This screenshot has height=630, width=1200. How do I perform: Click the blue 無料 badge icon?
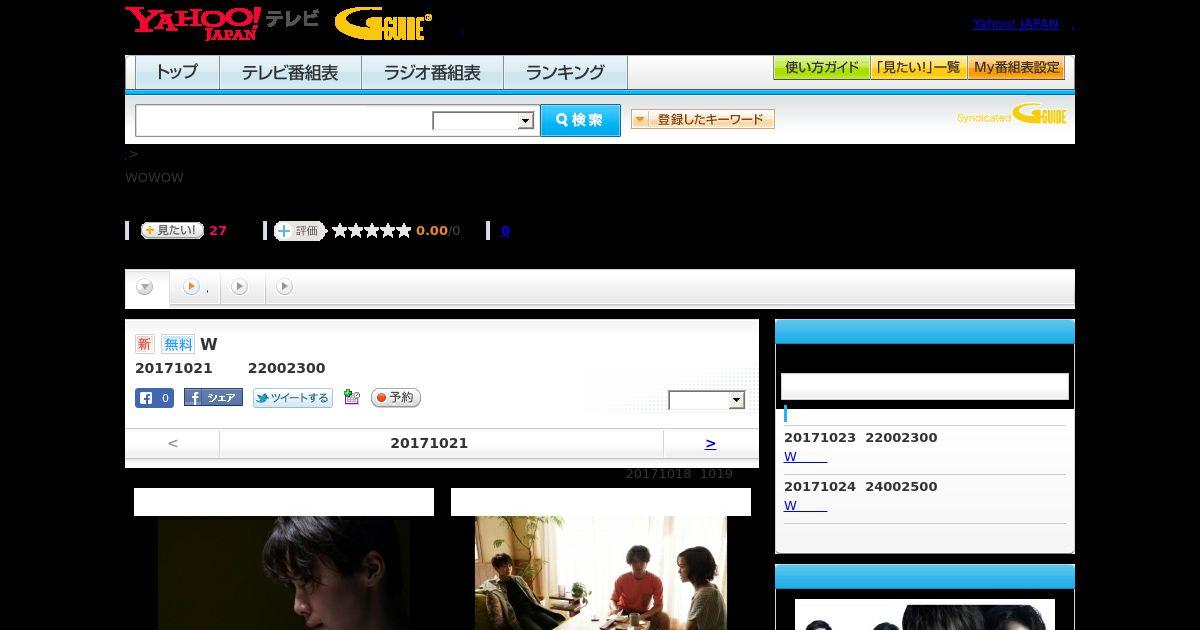tap(178, 344)
